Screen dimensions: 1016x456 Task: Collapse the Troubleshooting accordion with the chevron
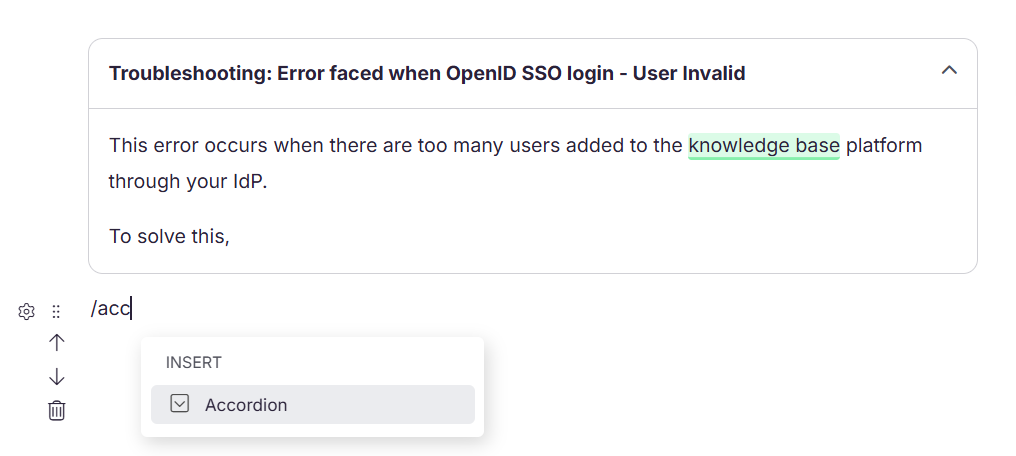point(949,70)
